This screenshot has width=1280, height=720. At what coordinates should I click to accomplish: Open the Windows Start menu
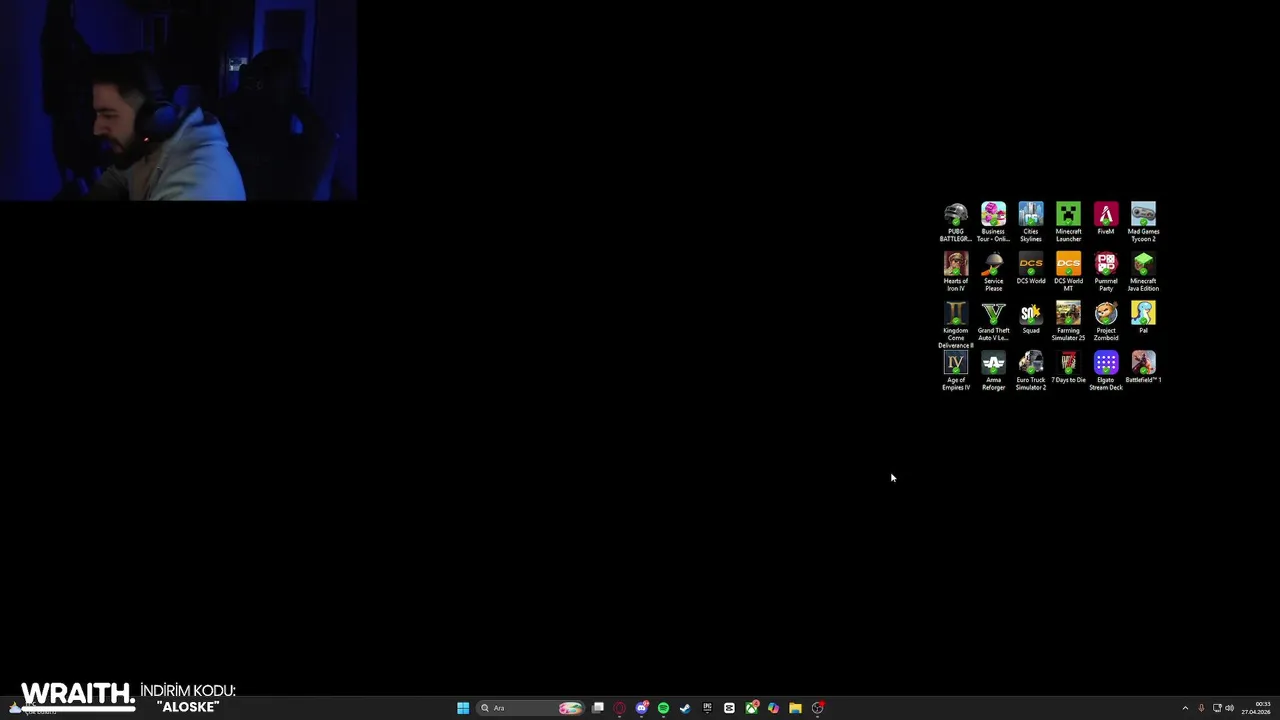pos(463,708)
